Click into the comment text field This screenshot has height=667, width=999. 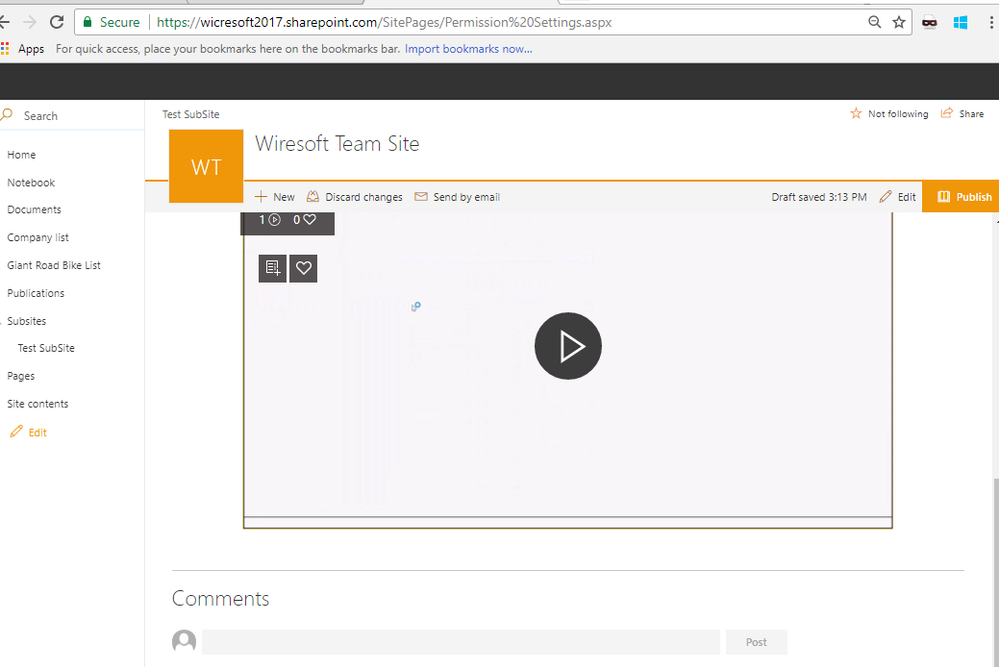click(x=461, y=642)
